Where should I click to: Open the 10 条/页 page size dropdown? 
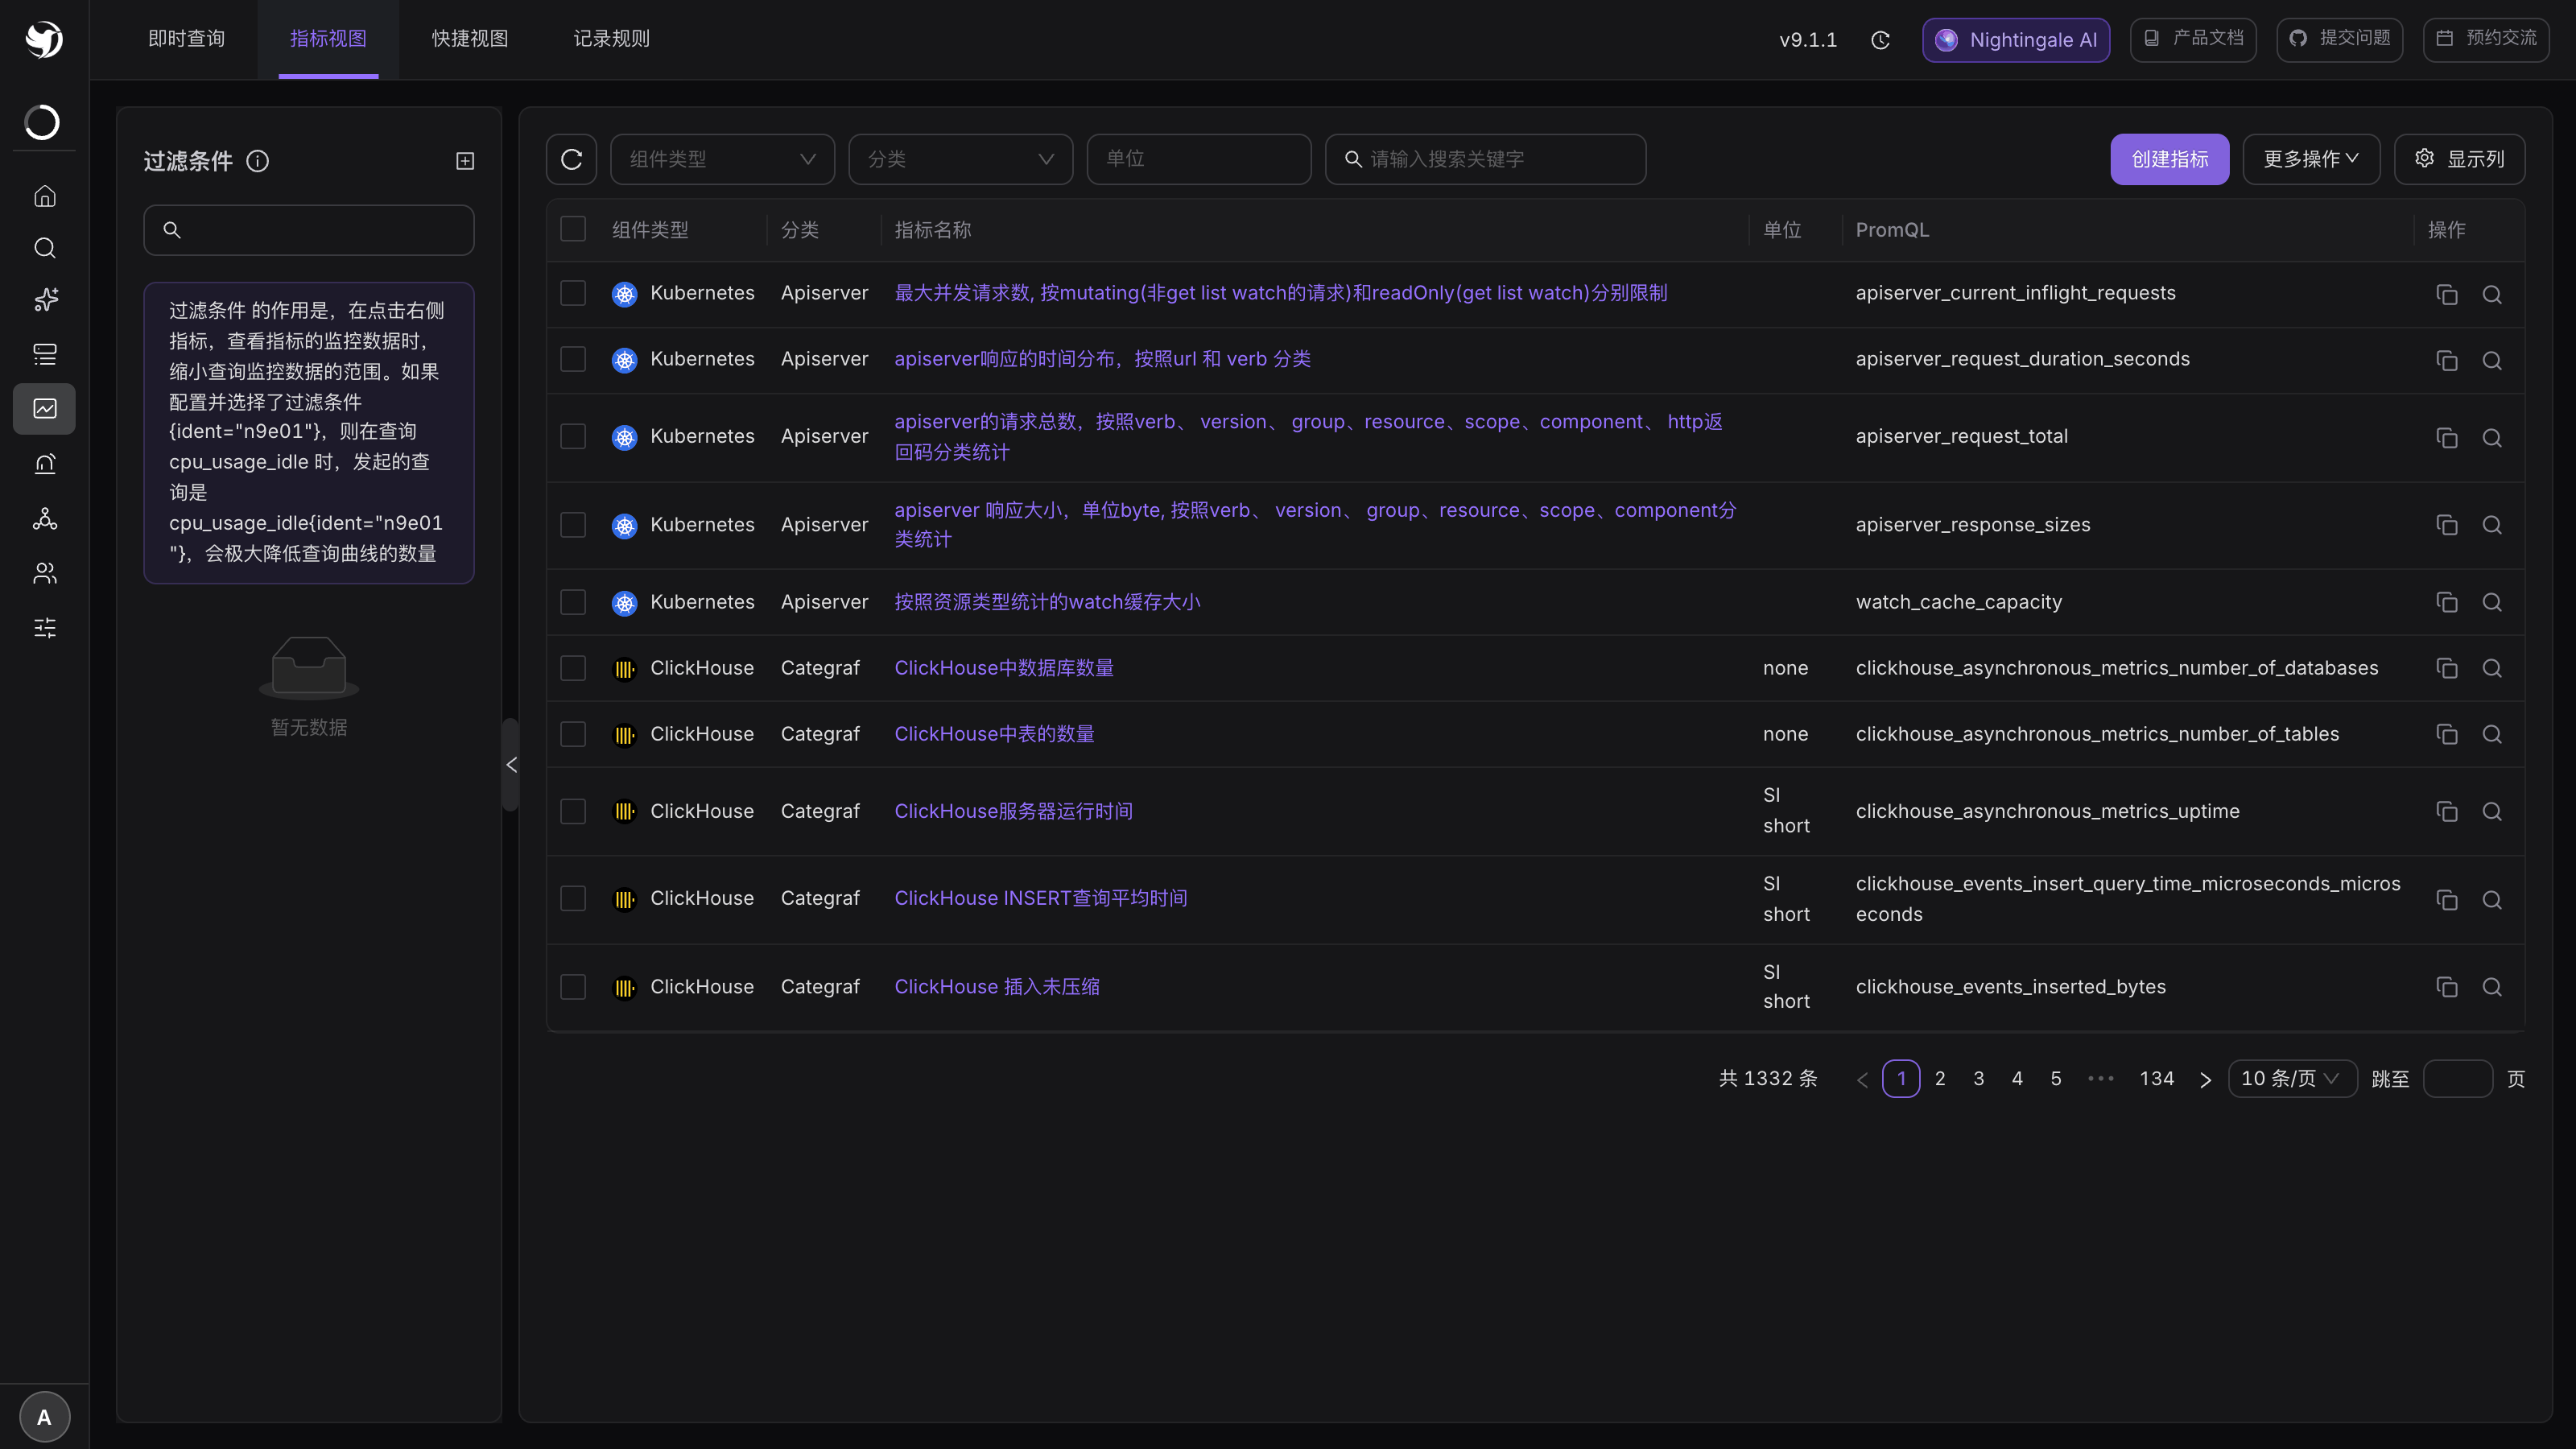tap(2292, 1079)
